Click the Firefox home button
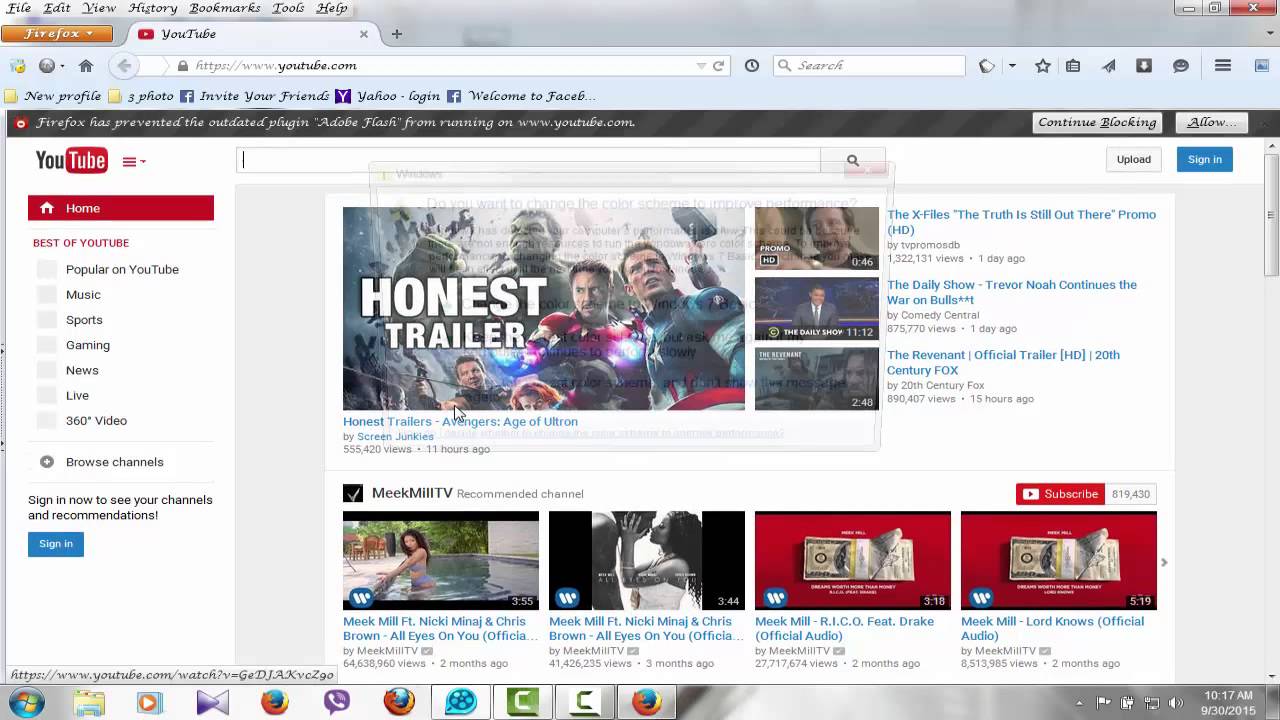This screenshot has height=720, width=1280. click(86, 66)
